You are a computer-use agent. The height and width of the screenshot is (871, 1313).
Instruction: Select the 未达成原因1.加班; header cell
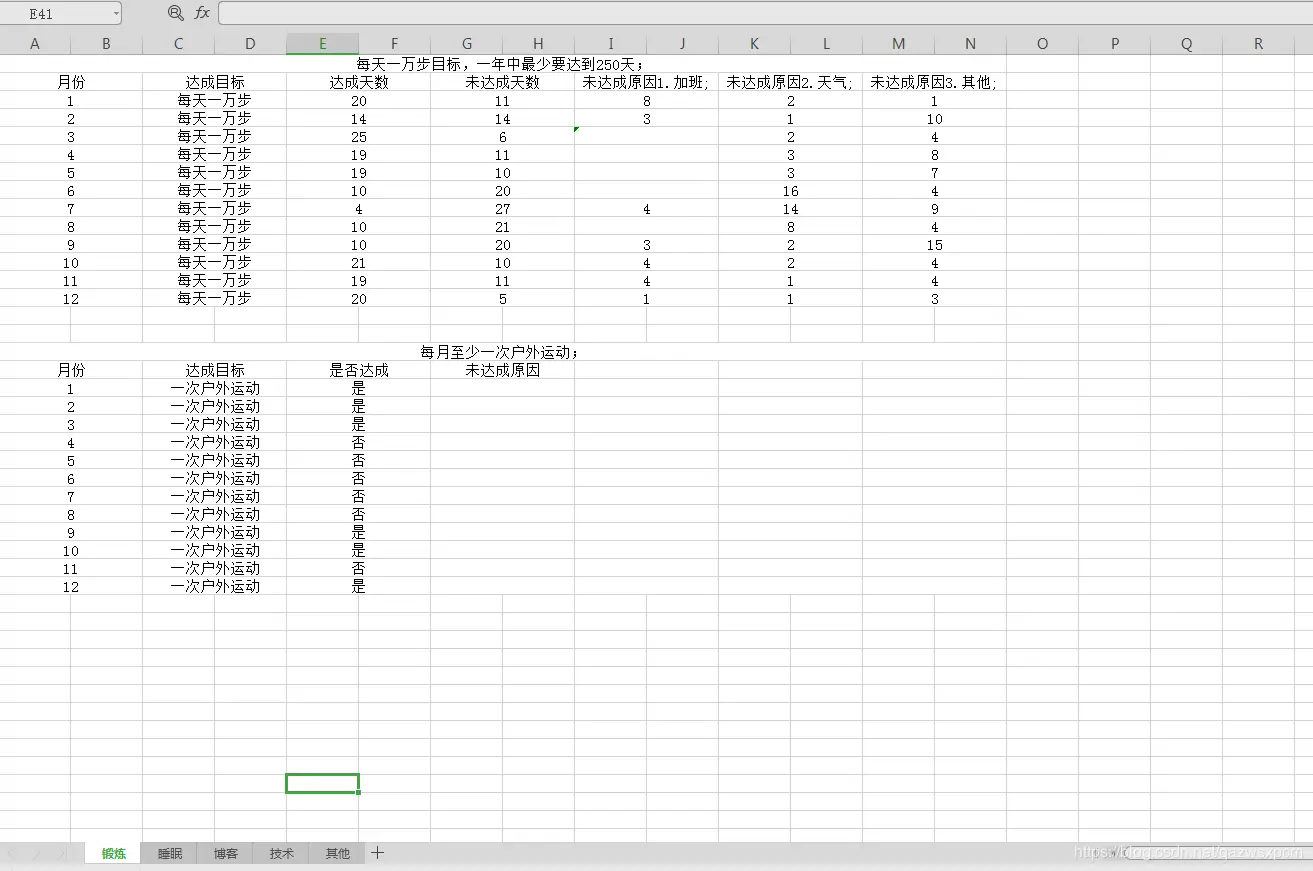coord(646,82)
